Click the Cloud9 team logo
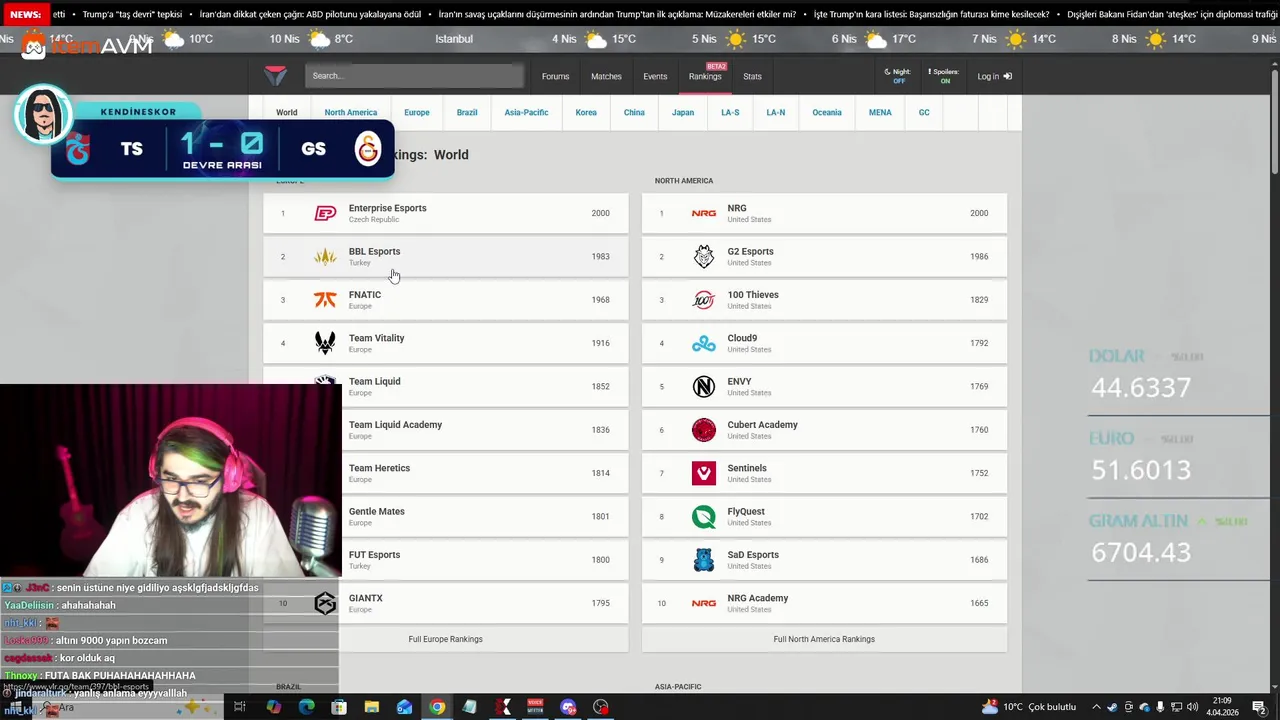This screenshot has width=1280, height=720. [704, 343]
